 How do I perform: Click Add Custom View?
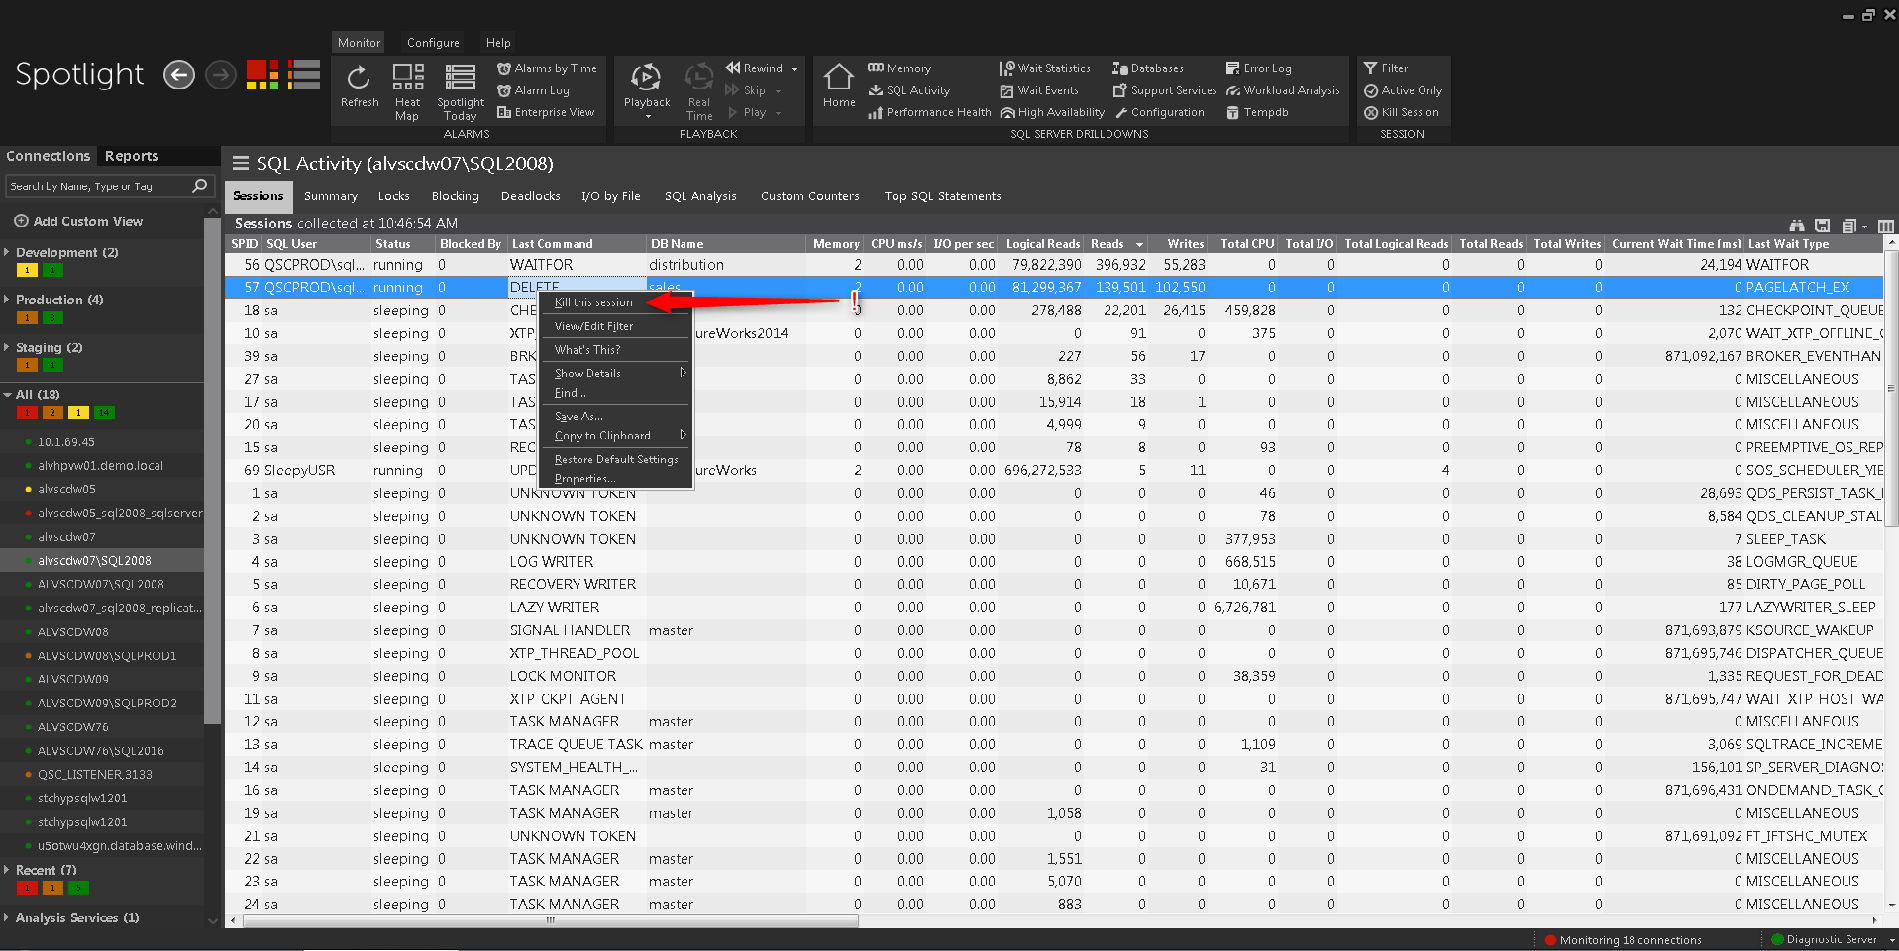point(78,221)
